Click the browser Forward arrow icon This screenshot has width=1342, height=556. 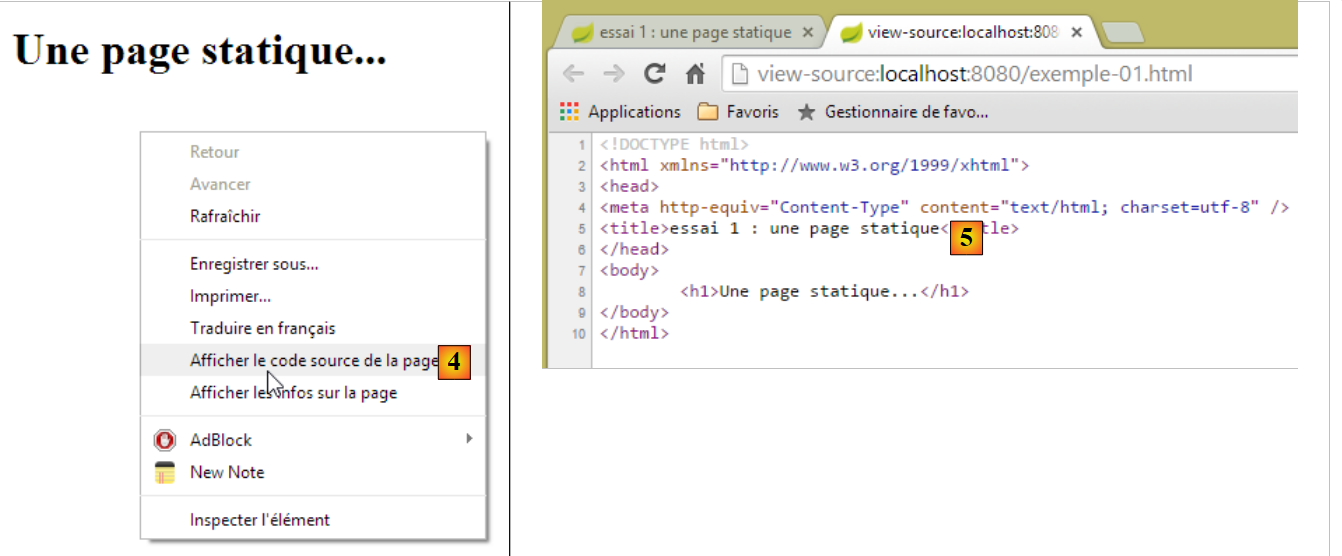pyautogui.click(x=614, y=74)
